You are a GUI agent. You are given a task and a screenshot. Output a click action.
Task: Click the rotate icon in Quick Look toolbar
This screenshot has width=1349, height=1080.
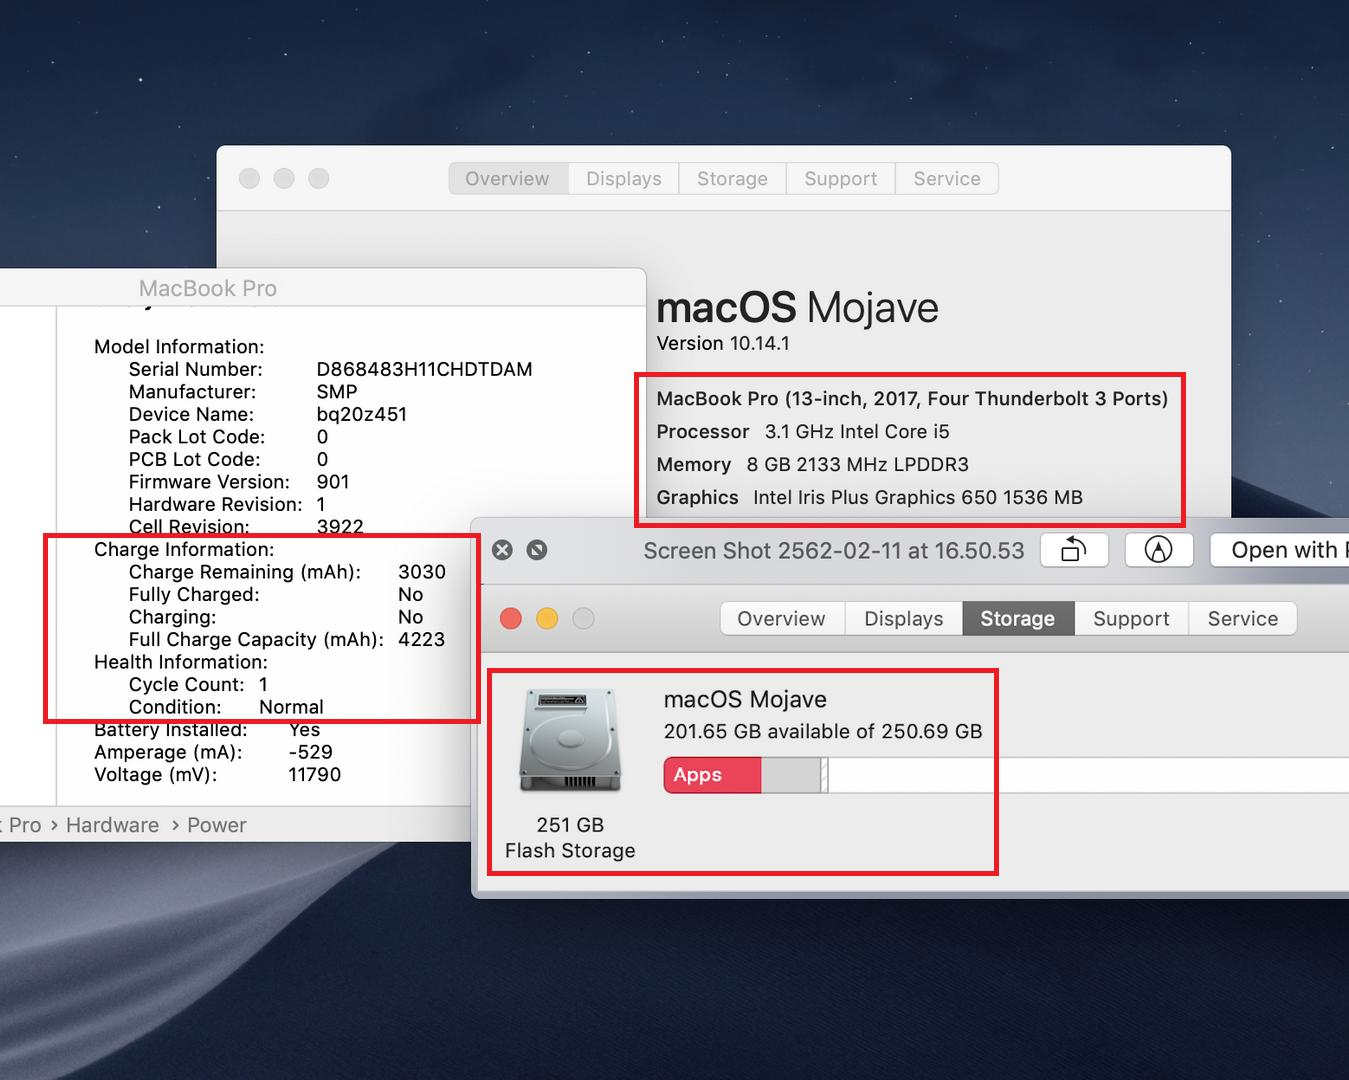click(x=1074, y=550)
